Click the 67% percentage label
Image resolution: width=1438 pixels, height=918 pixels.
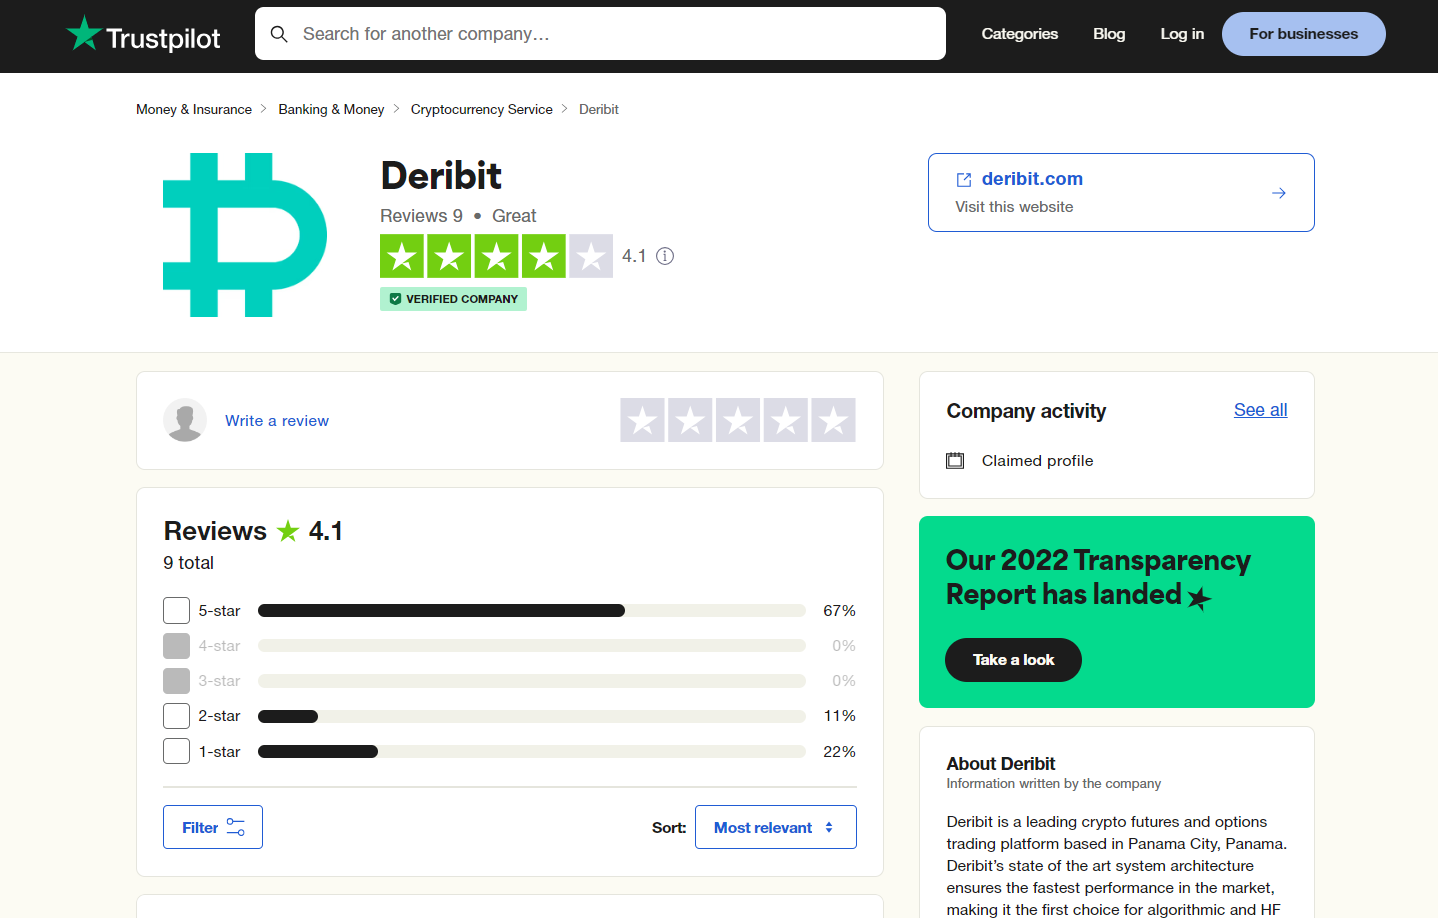[x=839, y=611]
